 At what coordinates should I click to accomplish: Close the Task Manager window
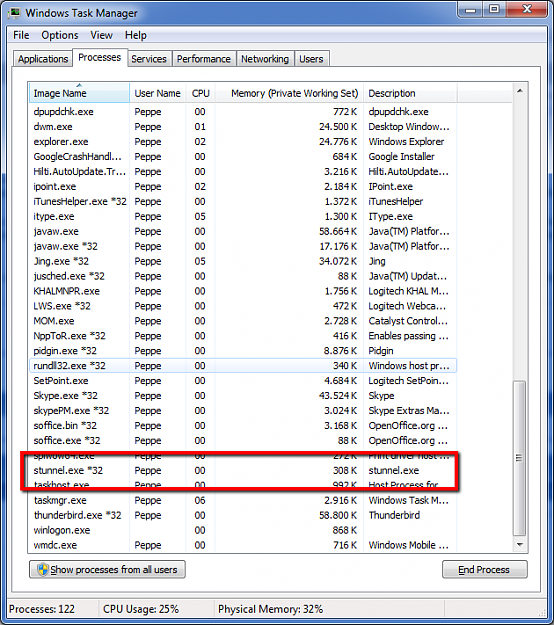pyautogui.click(x=527, y=10)
